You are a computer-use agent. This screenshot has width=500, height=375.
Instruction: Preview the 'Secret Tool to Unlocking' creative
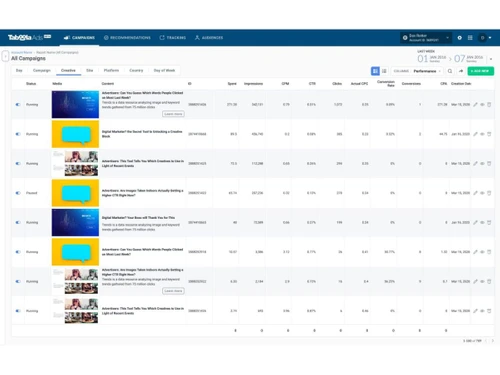(x=482, y=134)
